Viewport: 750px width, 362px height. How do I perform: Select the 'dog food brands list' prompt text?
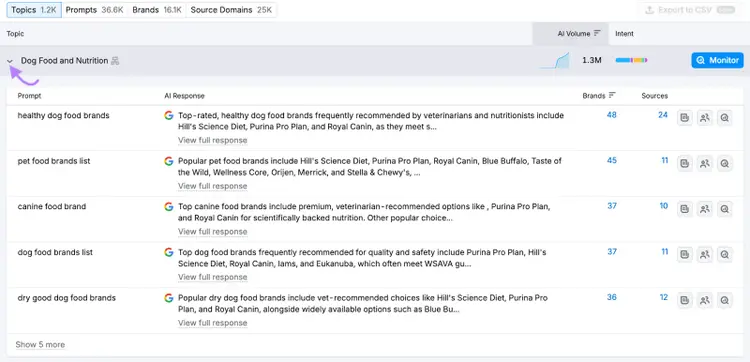(x=55, y=252)
